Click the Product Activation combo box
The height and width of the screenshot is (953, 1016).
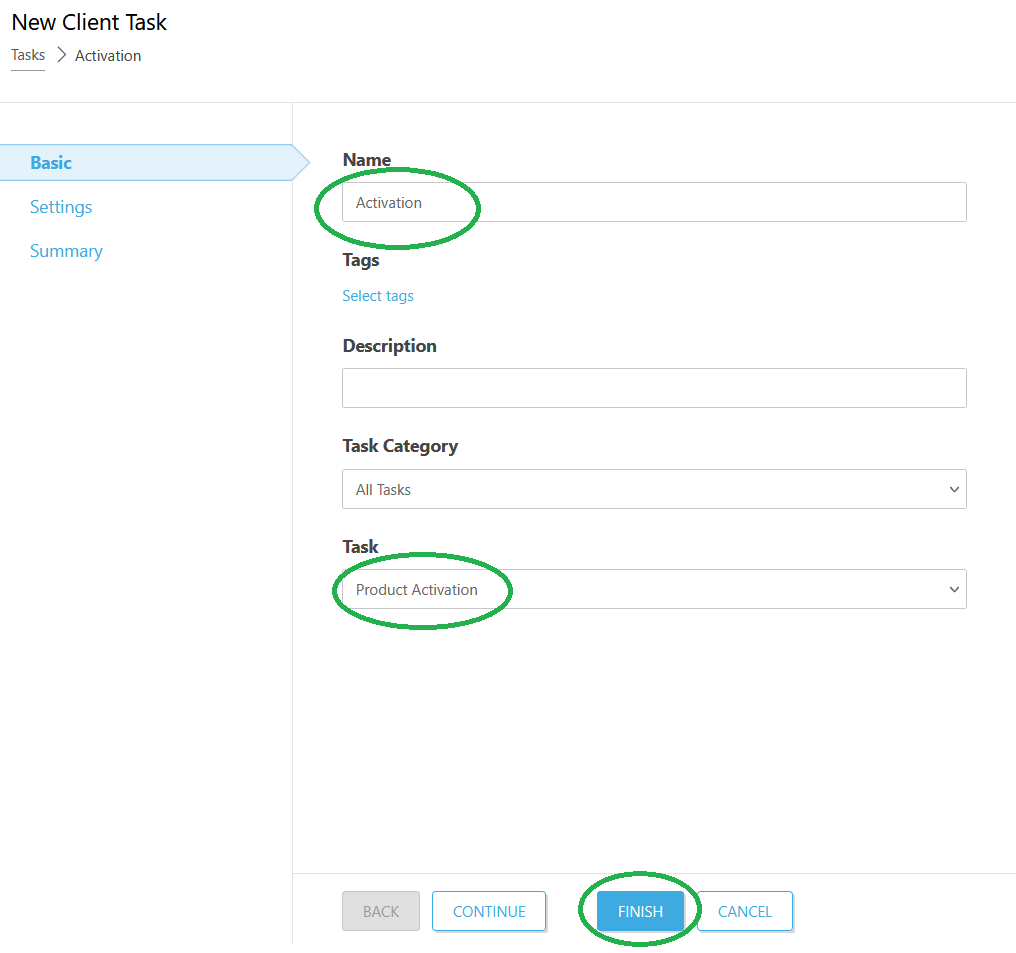click(x=654, y=589)
